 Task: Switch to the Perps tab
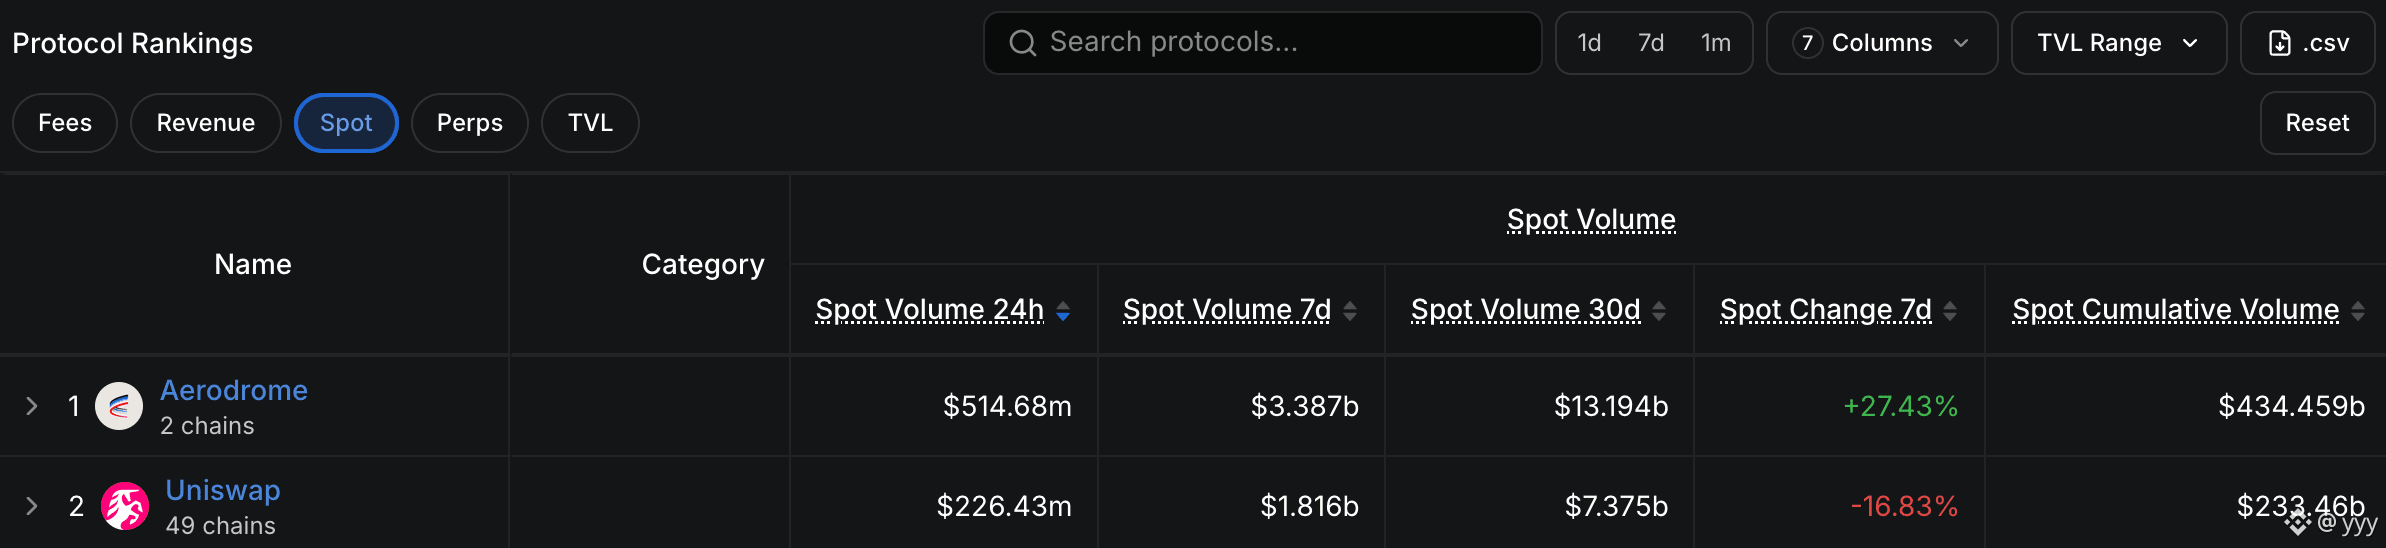pyautogui.click(x=470, y=123)
